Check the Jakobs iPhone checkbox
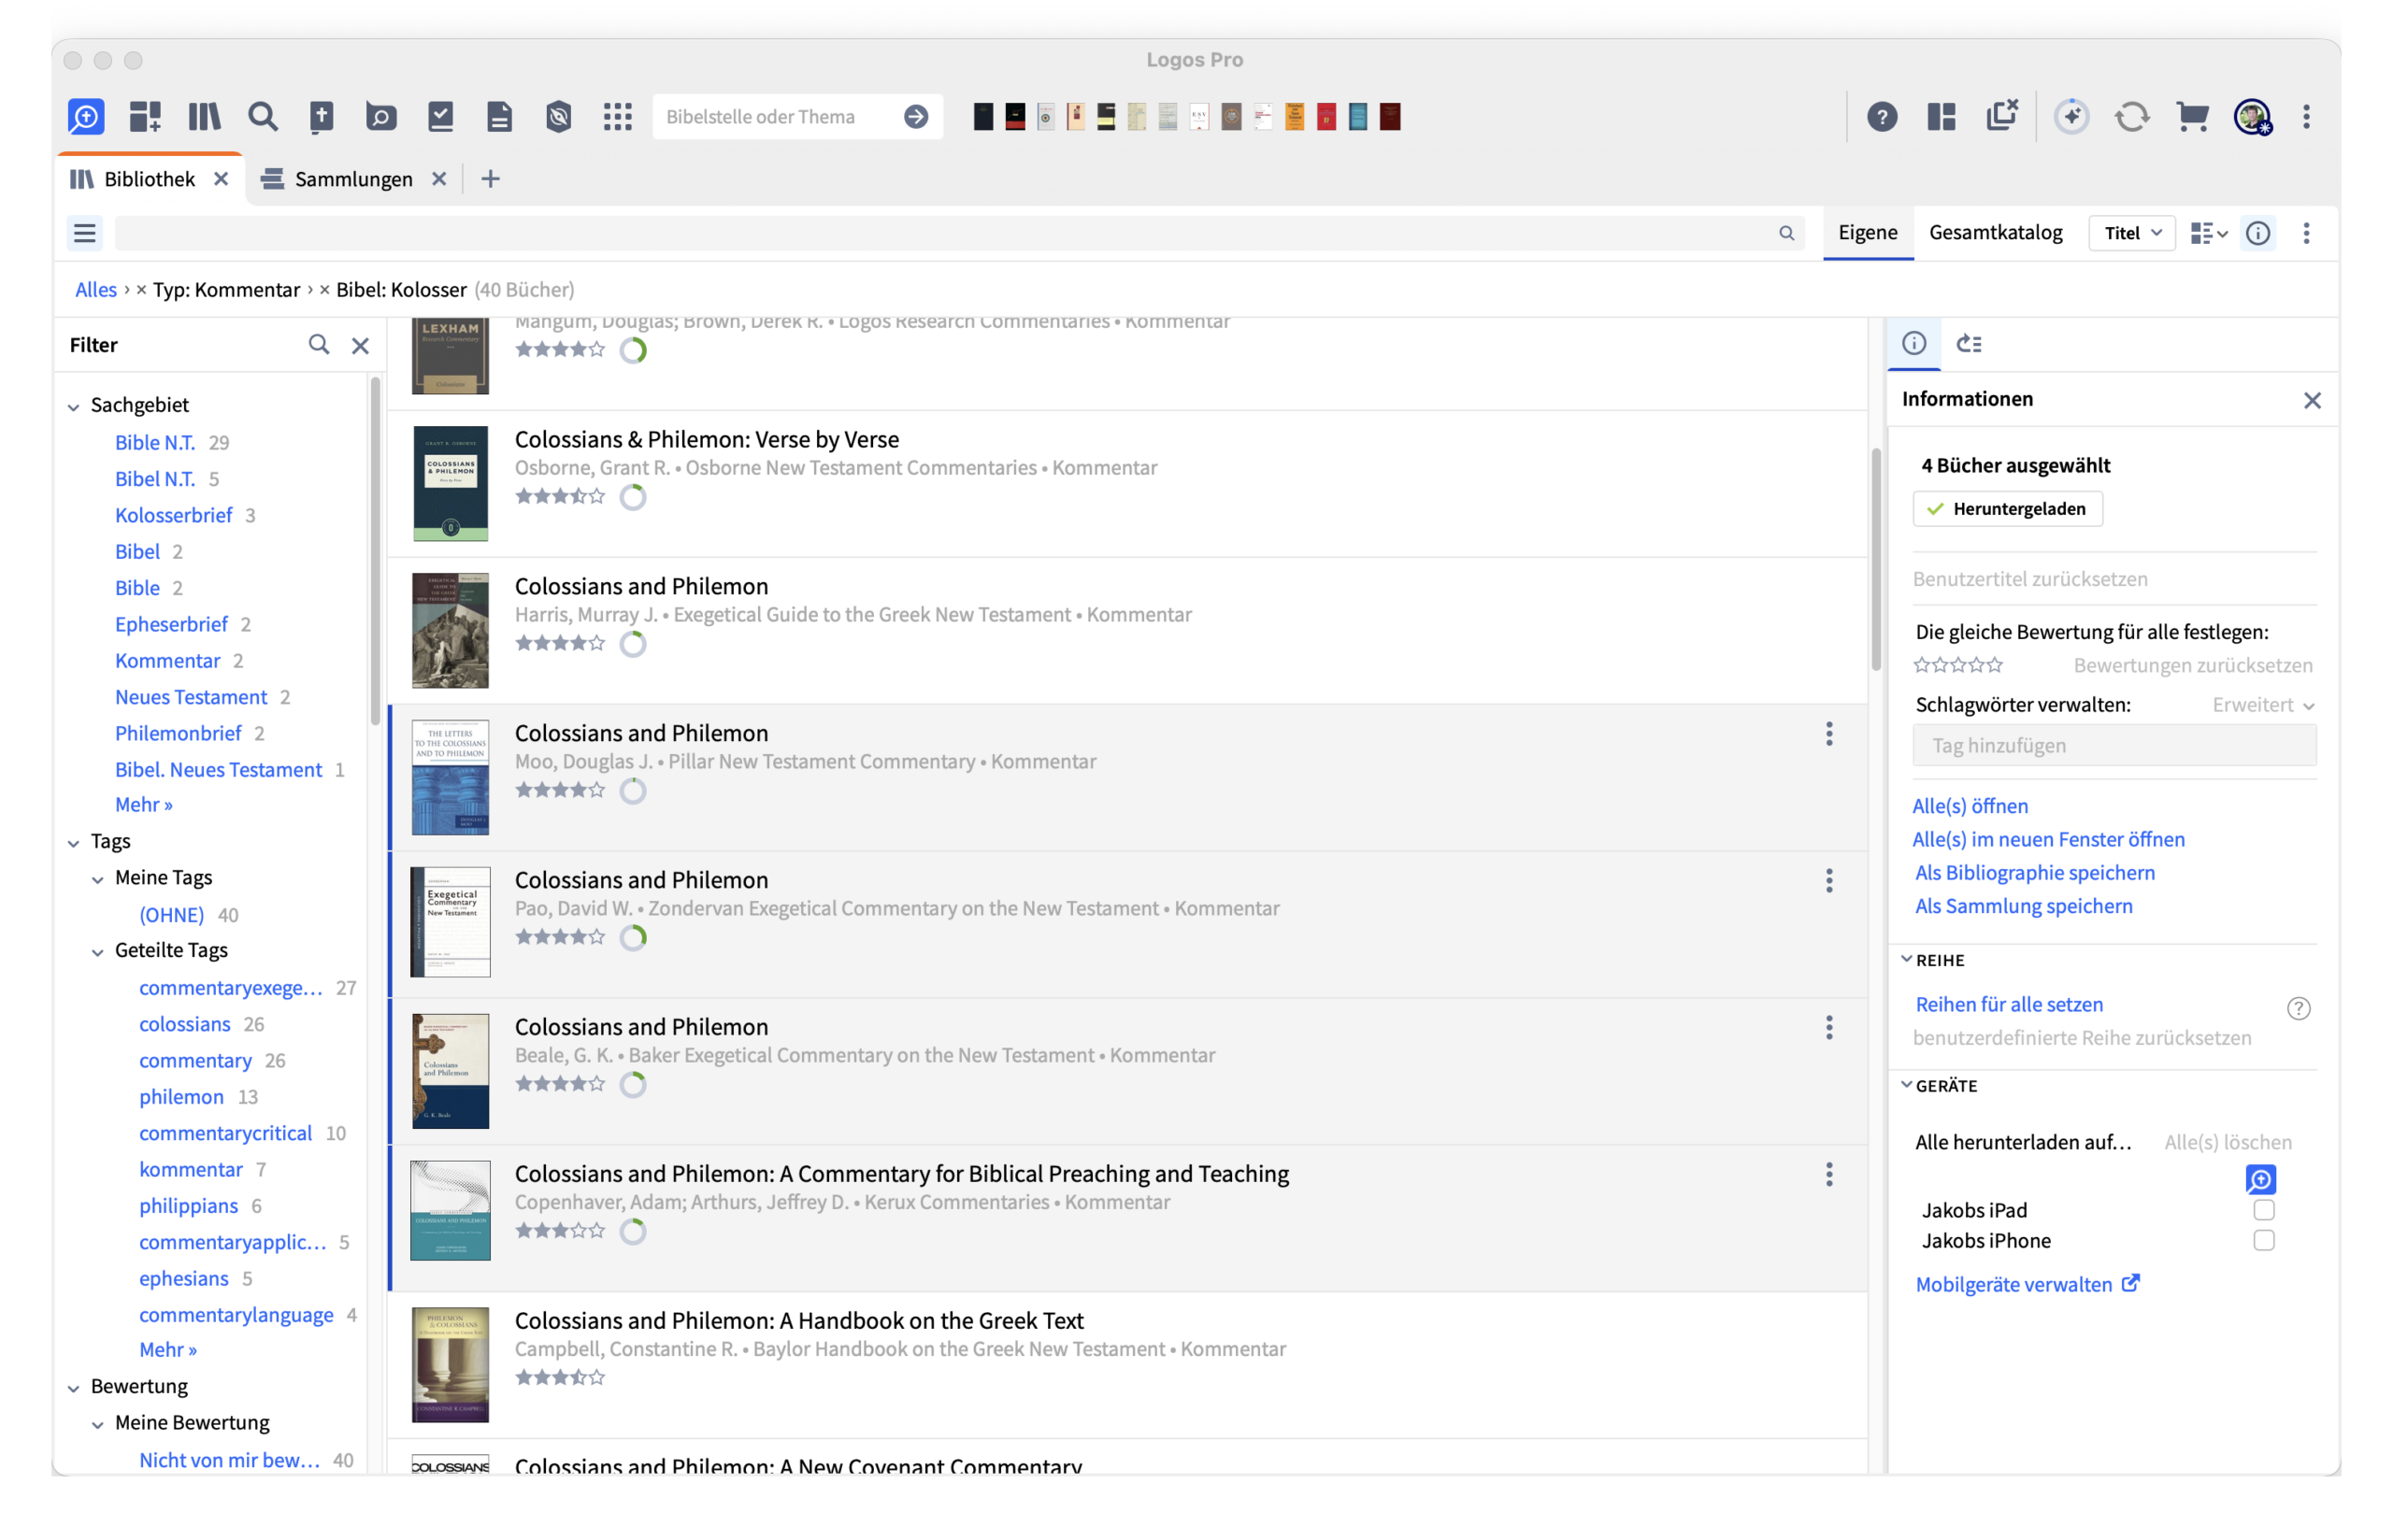 coord(2263,1240)
